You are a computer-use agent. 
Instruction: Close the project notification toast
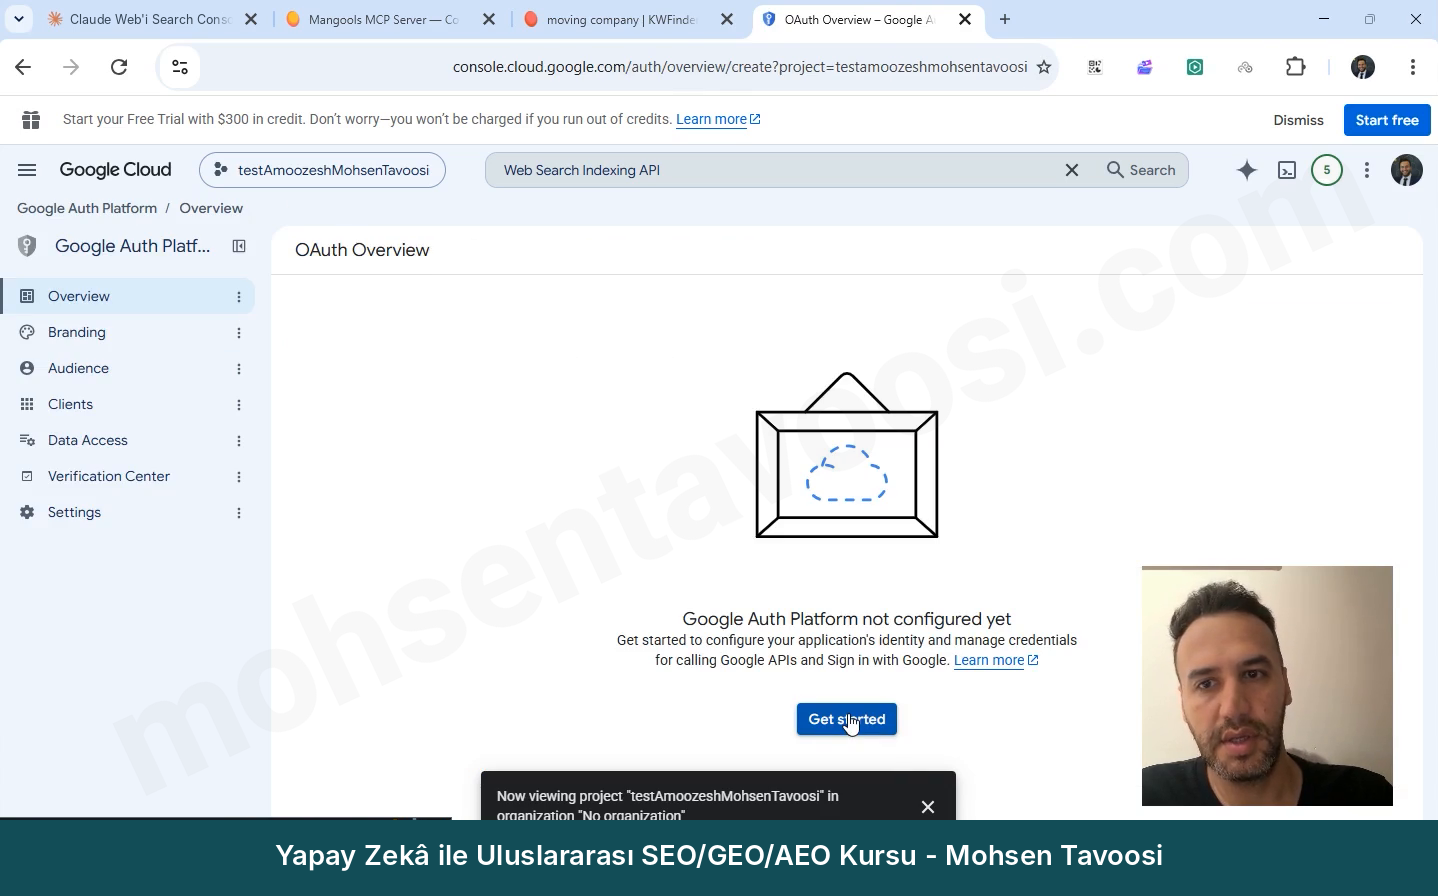[928, 807]
